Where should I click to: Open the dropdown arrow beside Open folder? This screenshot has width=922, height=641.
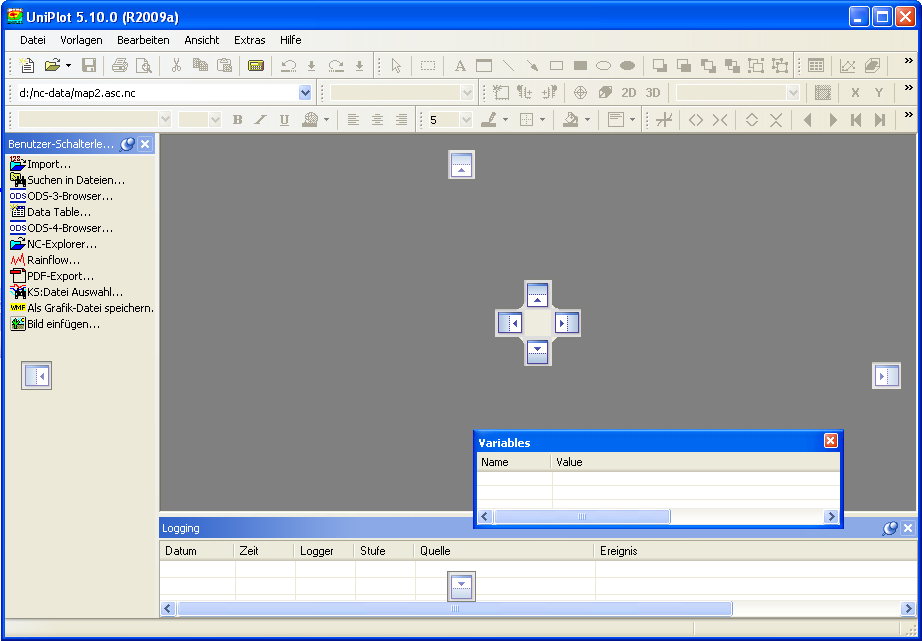coord(68,66)
